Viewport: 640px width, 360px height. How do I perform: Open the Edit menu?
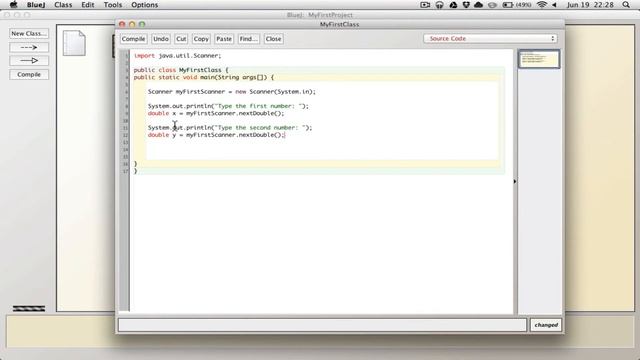tap(88, 5)
